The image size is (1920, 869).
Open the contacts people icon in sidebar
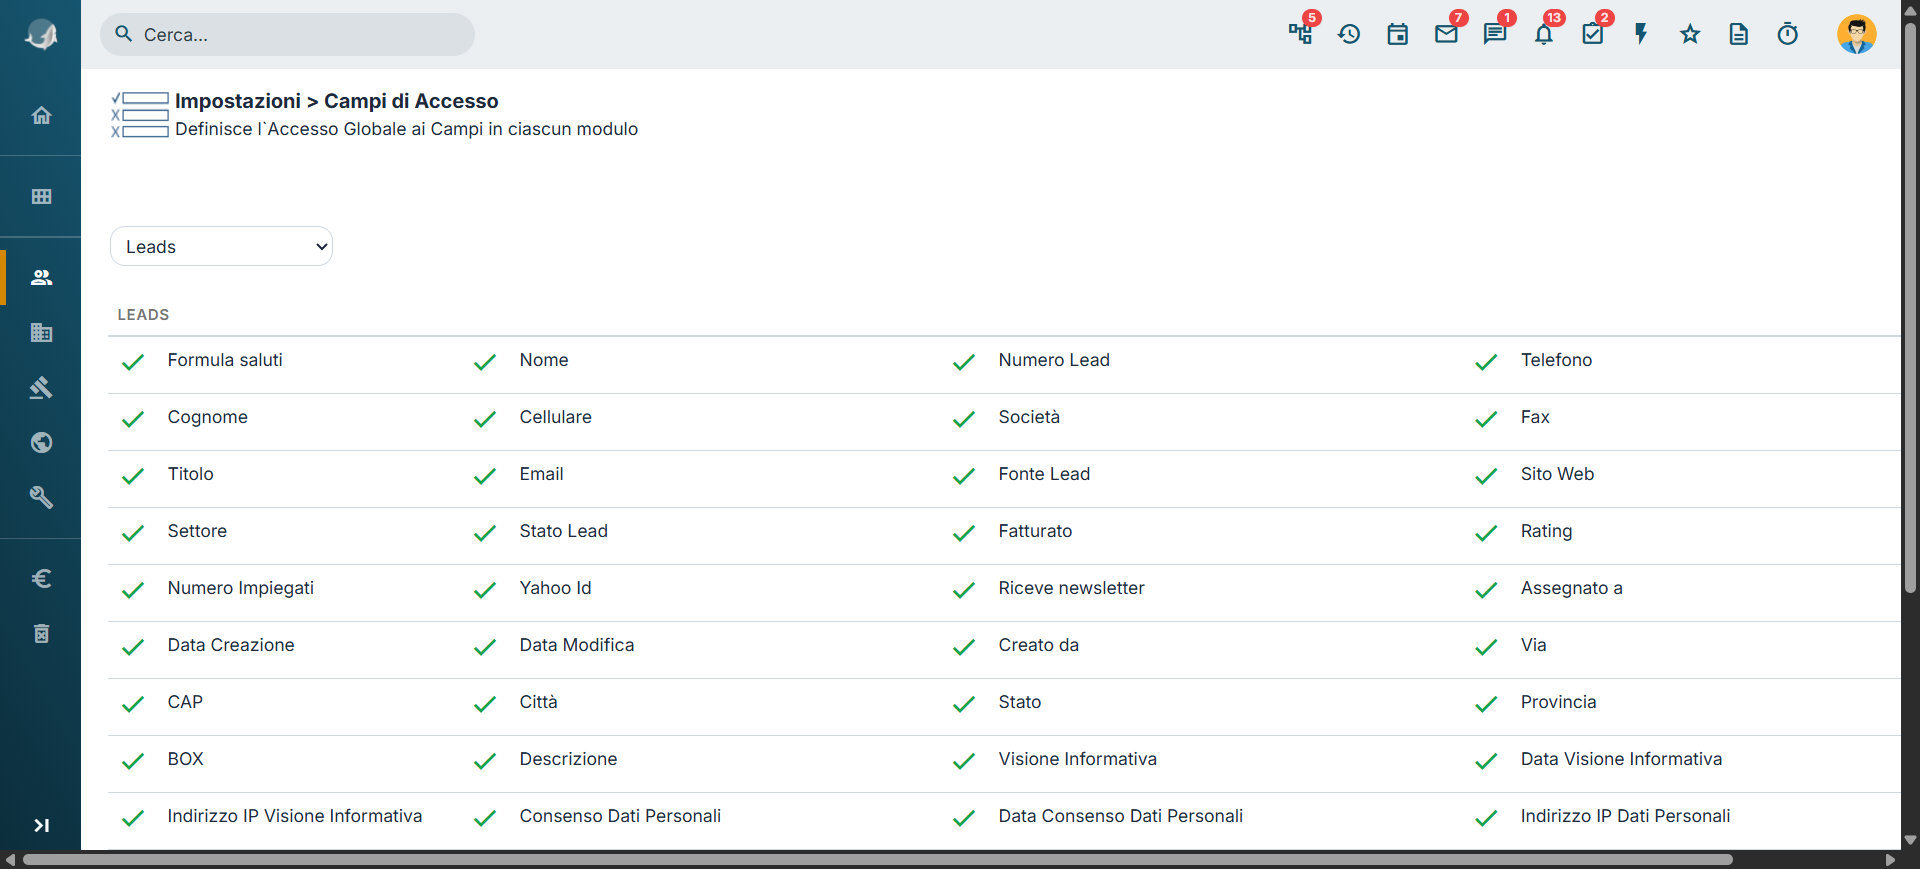41,277
